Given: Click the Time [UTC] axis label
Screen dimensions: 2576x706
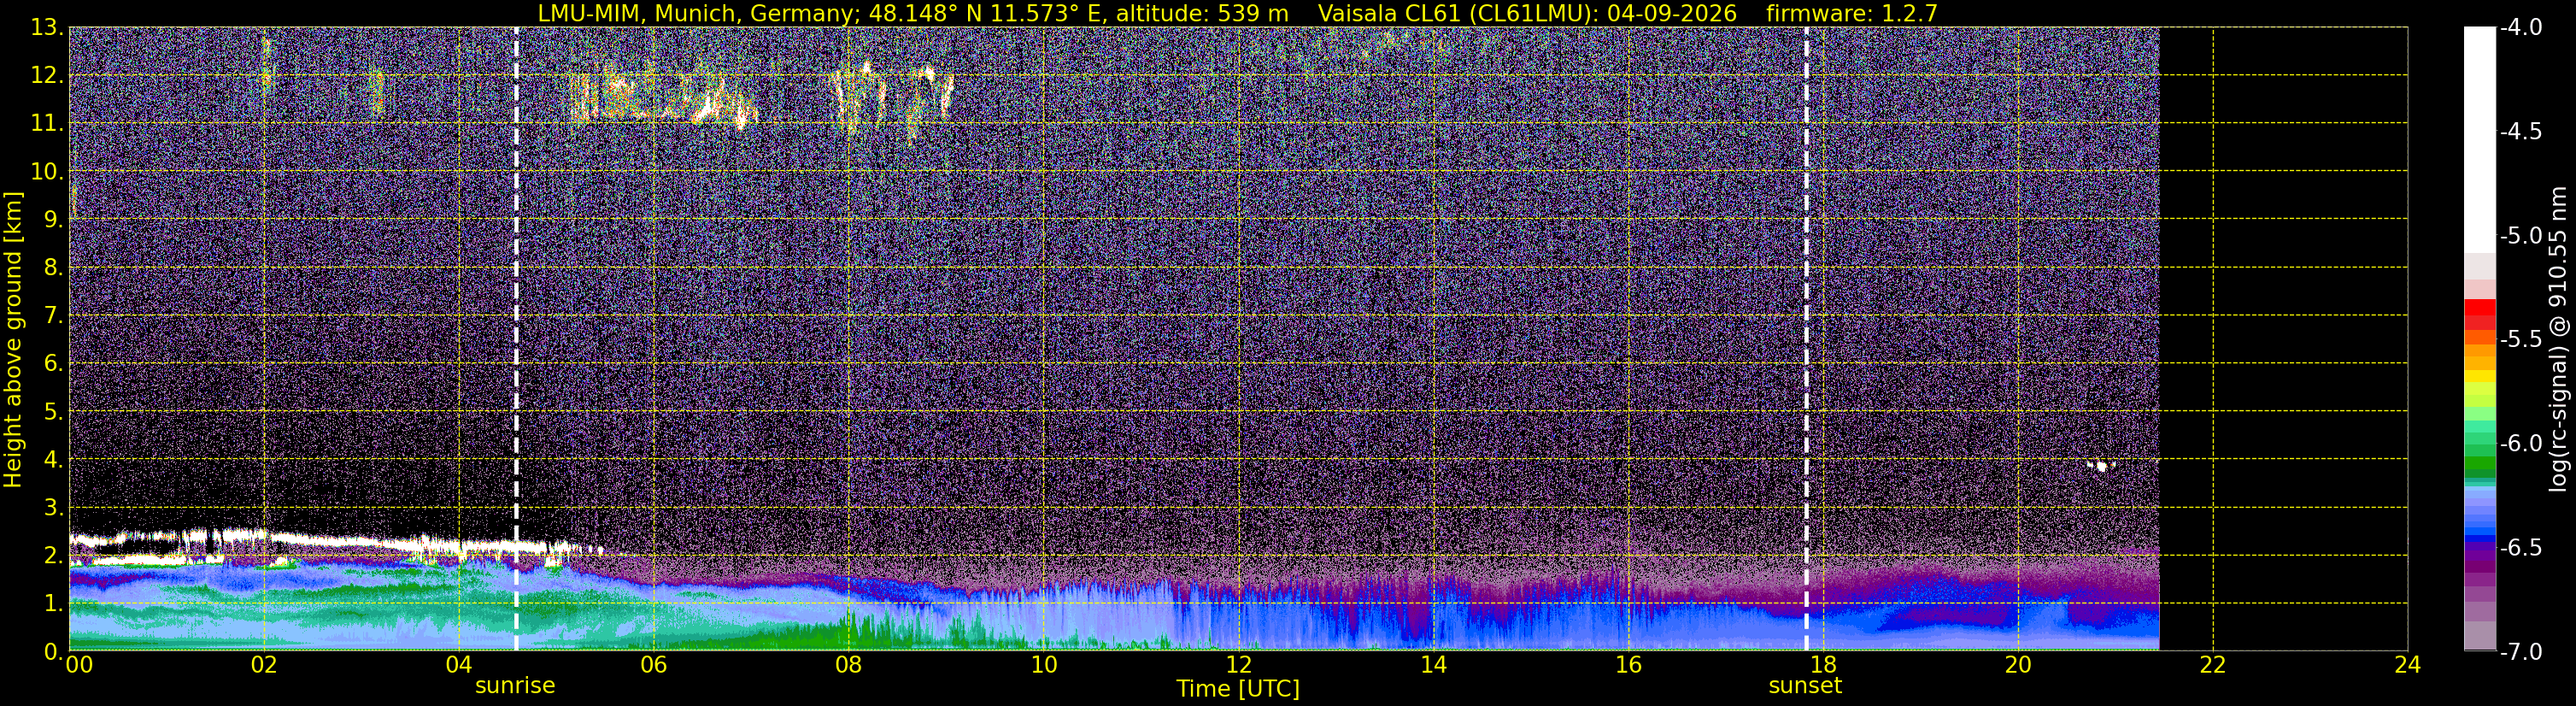Looking at the screenshot, I should 1238,689.
